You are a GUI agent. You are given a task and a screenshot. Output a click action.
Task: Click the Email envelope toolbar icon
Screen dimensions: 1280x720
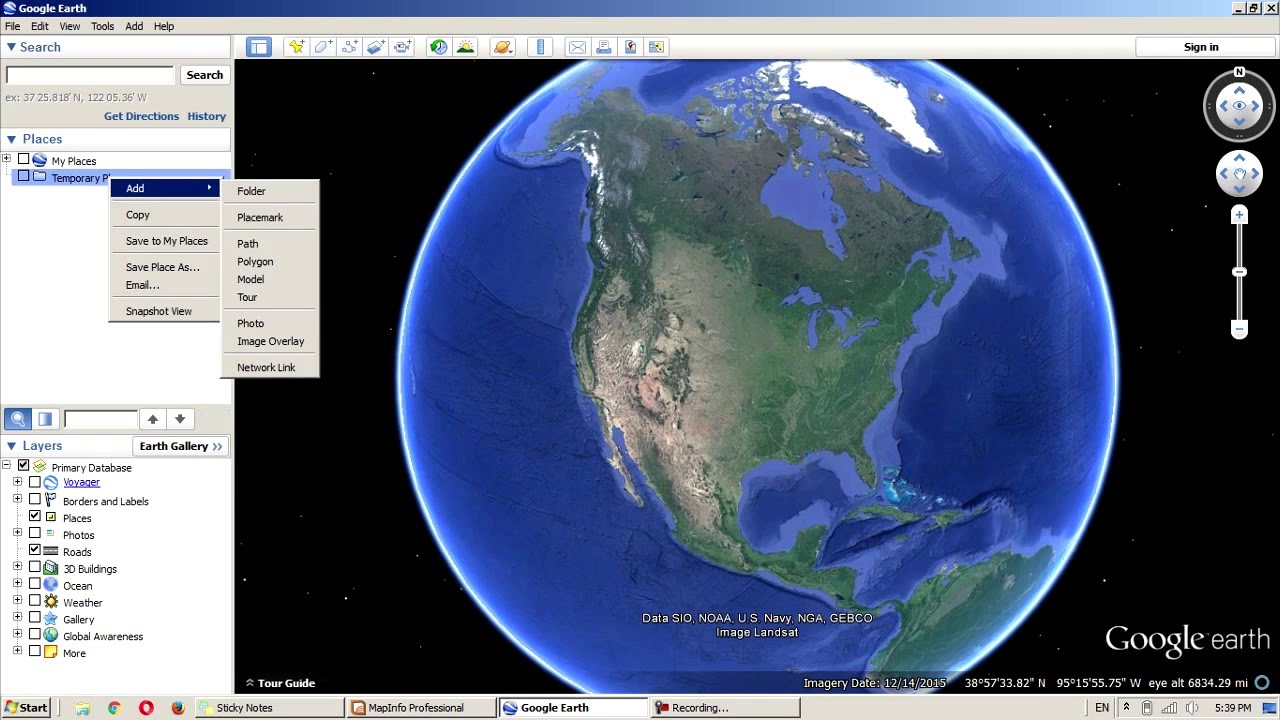point(577,47)
